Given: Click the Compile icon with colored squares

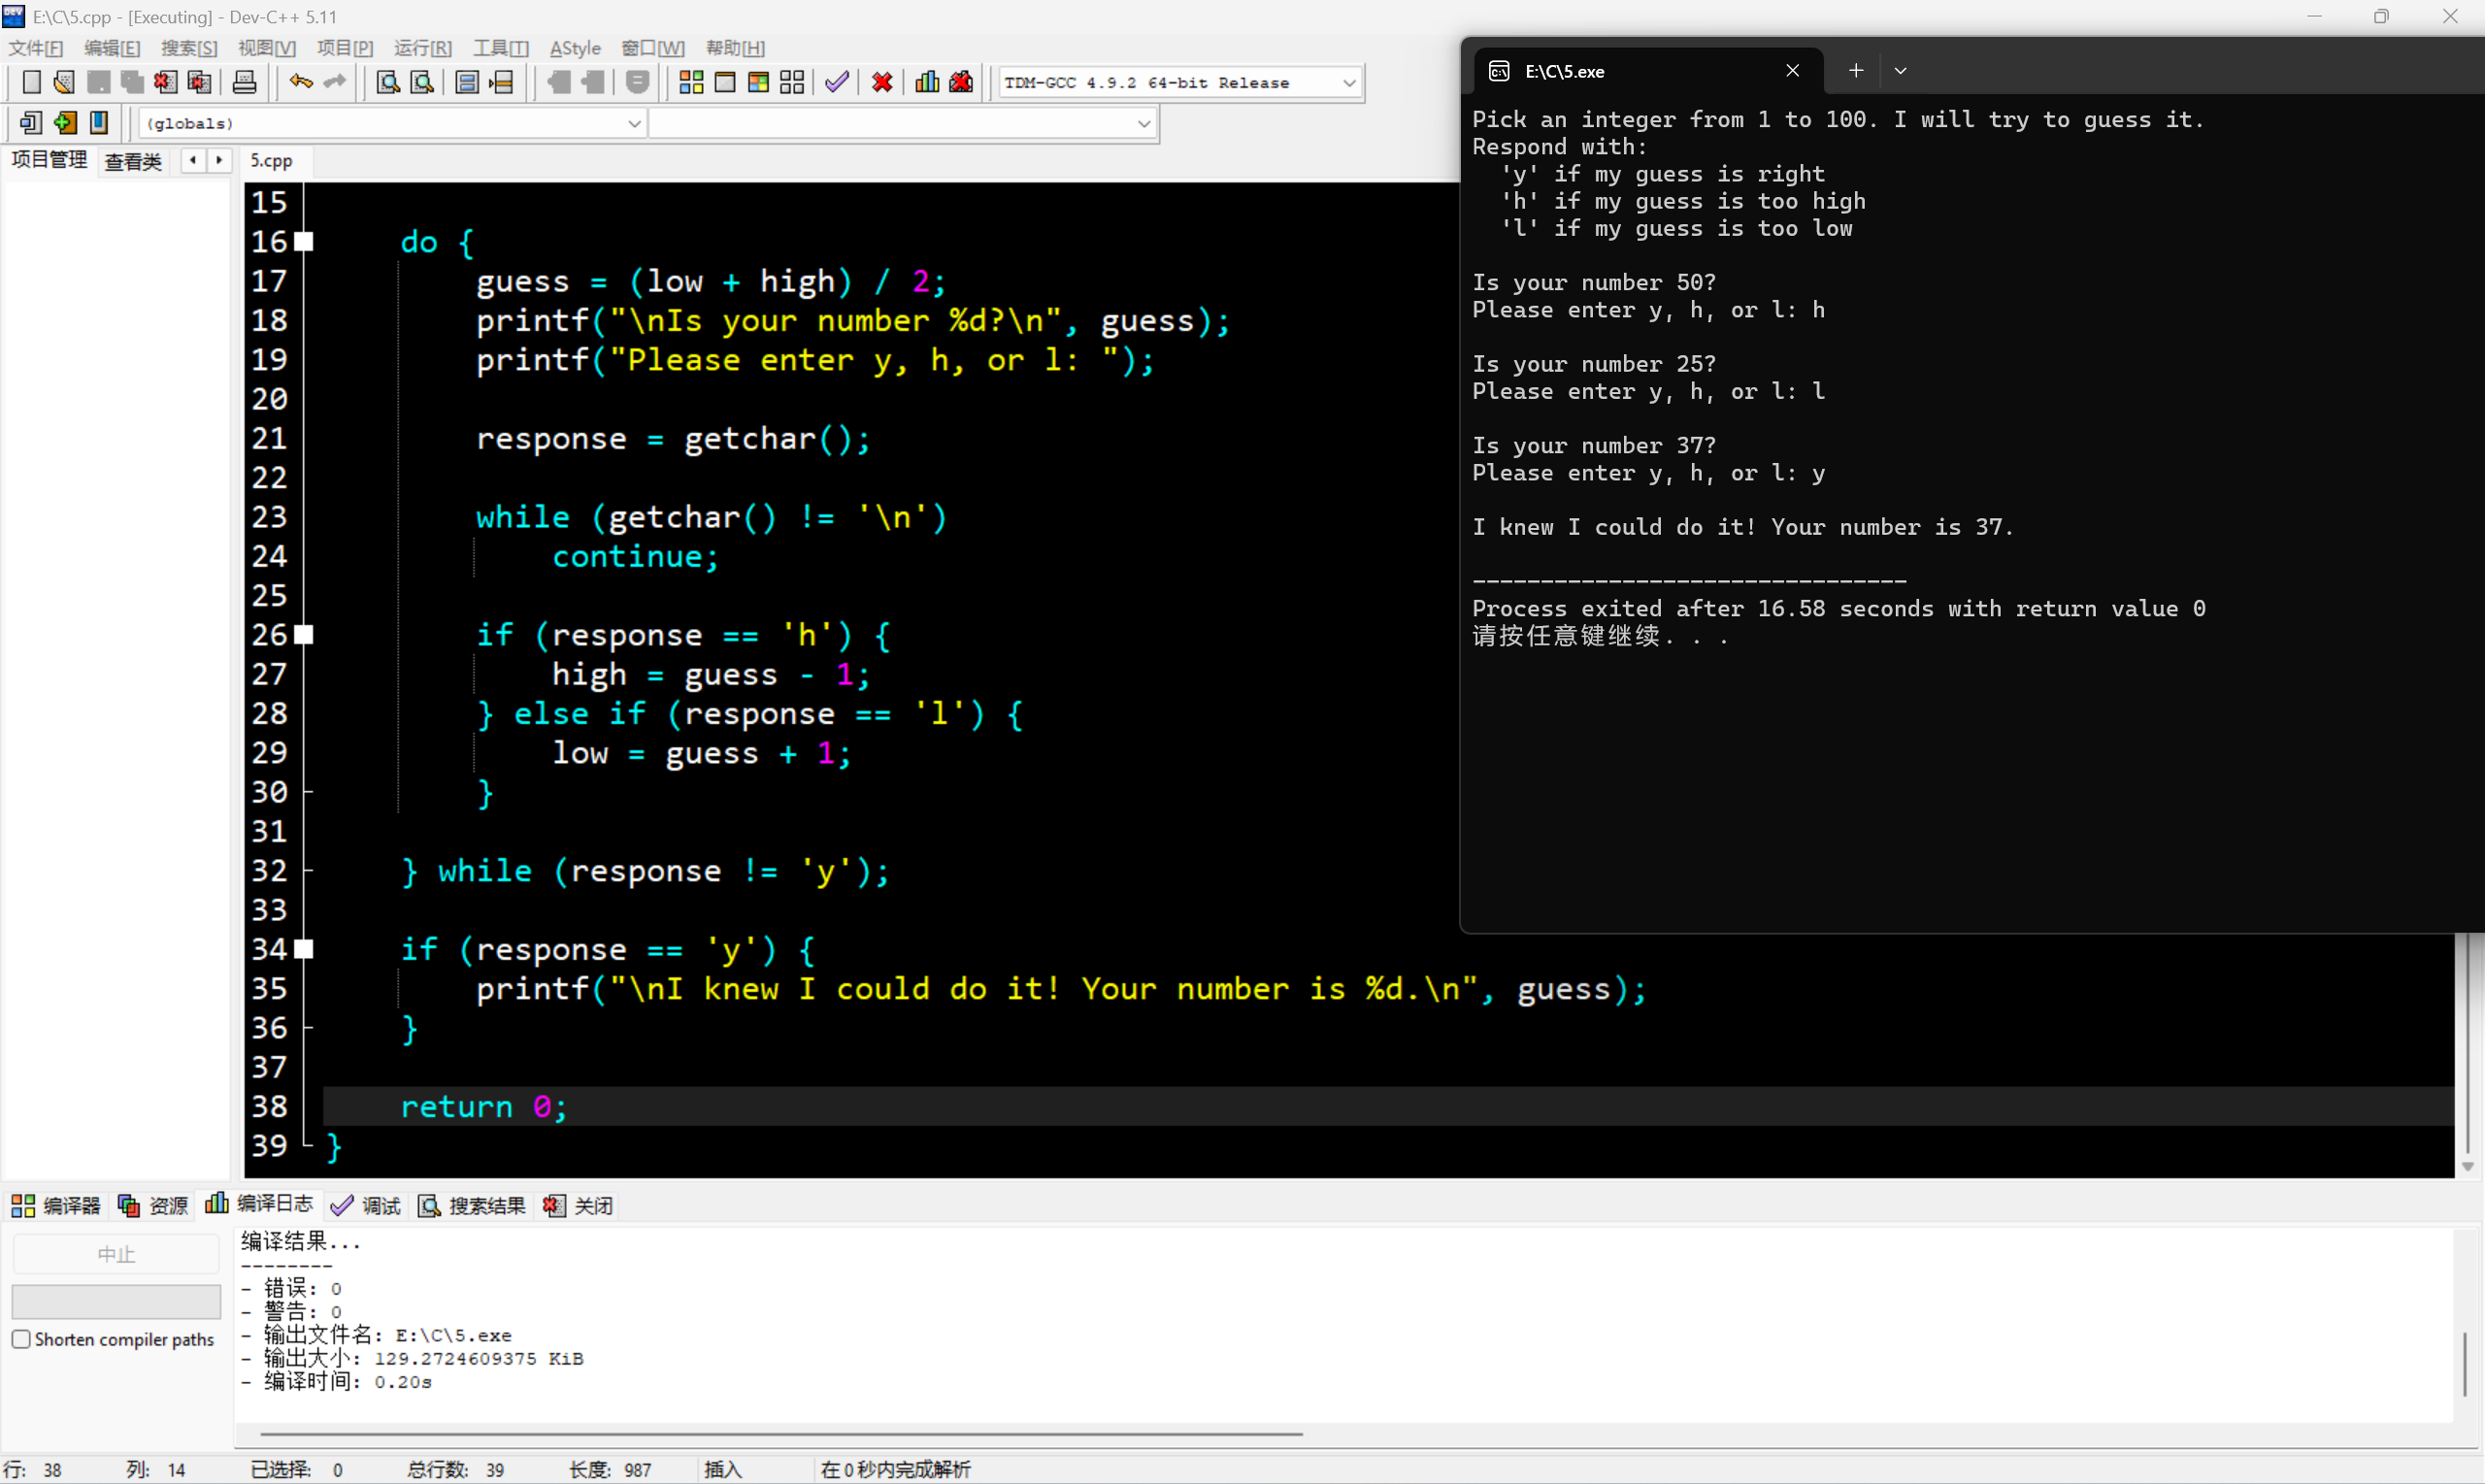Looking at the screenshot, I should pos(691,83).
